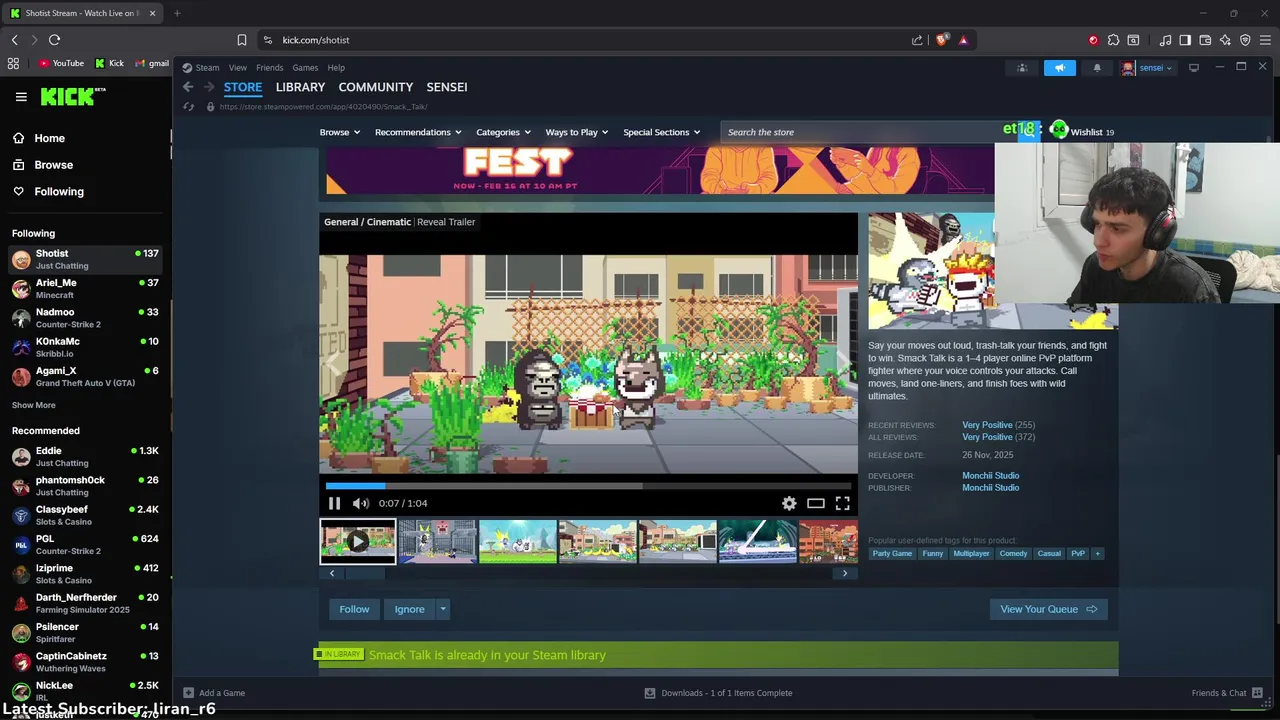This screenshot has height=720, width=1280.
Task: Reload the Brave browser page
Action: [54, 40]
